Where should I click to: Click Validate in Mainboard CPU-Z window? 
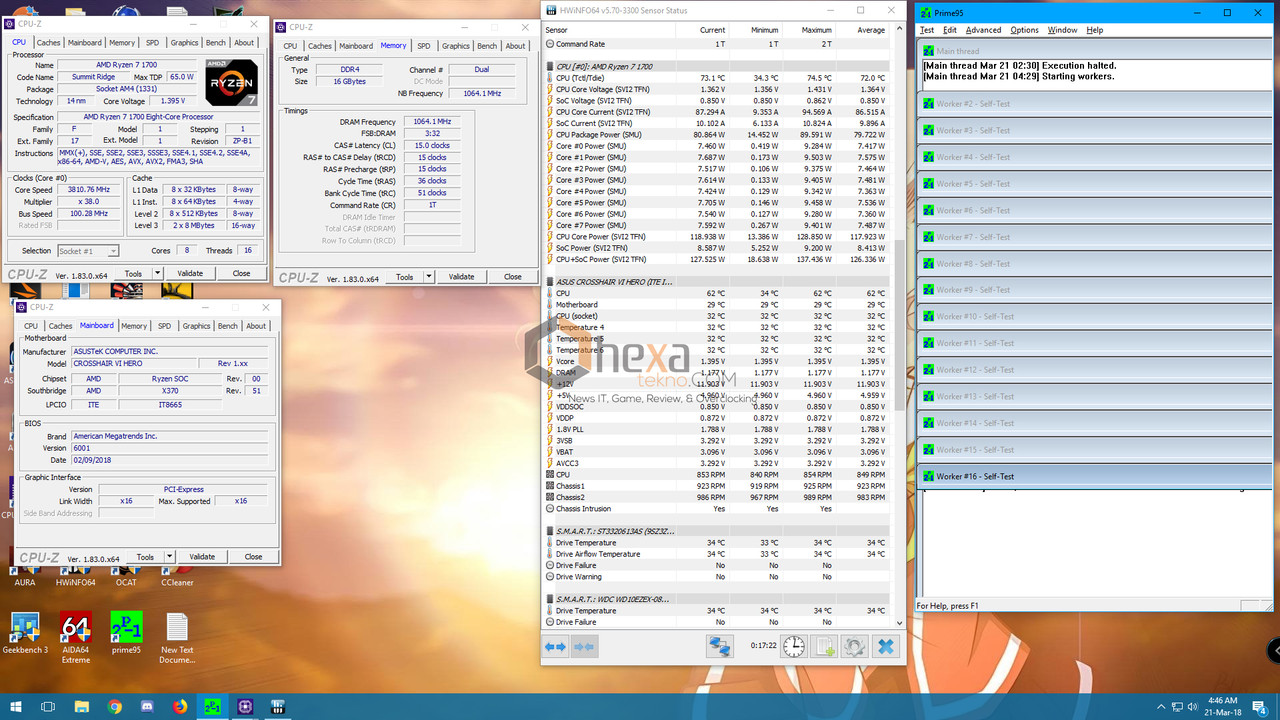coord(202,557)
